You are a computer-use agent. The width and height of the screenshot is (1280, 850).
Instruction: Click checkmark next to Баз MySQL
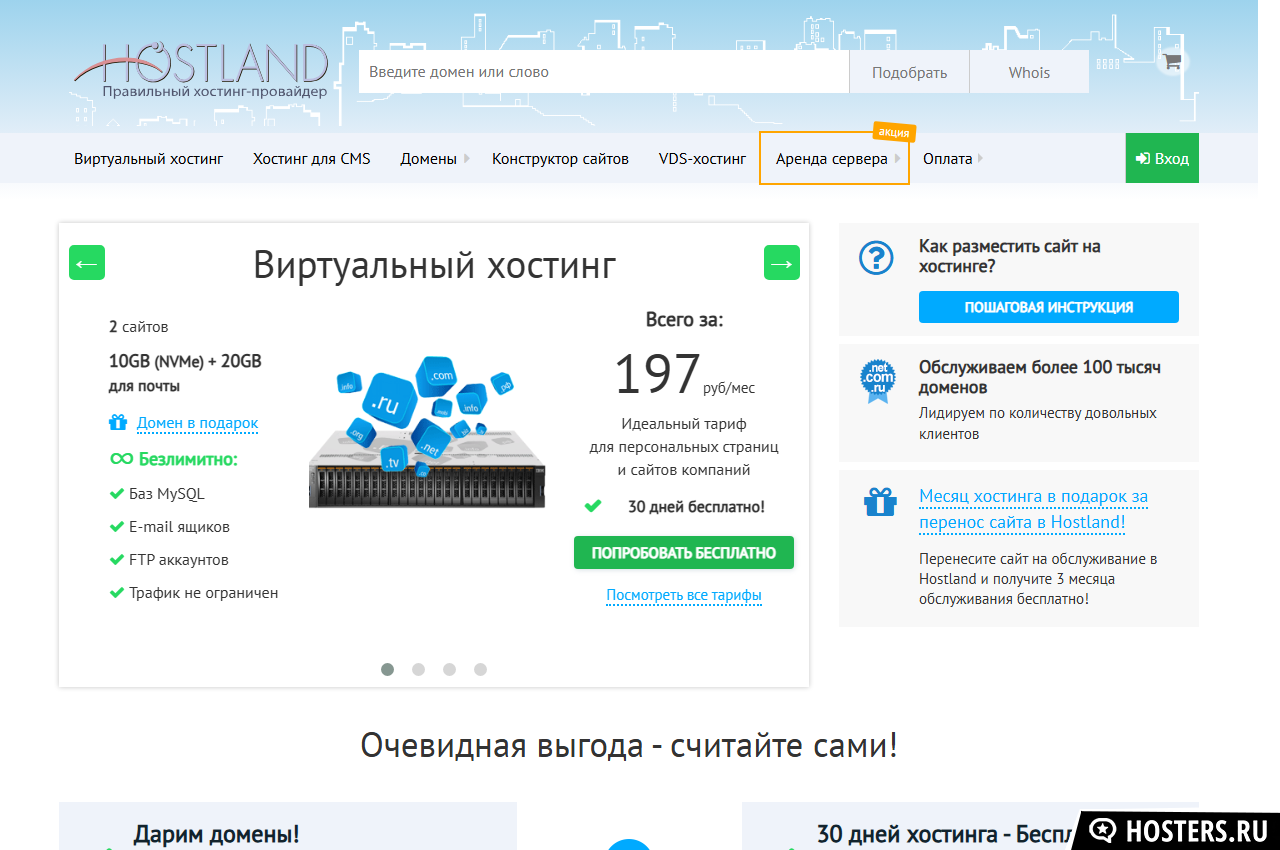click(116, 494)
